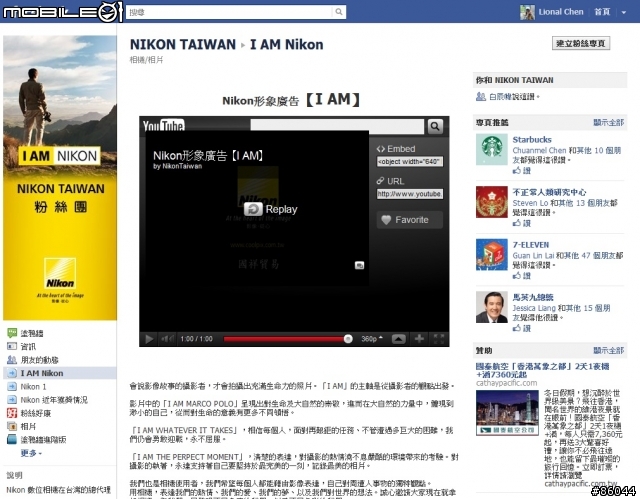This screenshot has width=640, height=499.
Task: Click the video play button
Action: (149, 339)
